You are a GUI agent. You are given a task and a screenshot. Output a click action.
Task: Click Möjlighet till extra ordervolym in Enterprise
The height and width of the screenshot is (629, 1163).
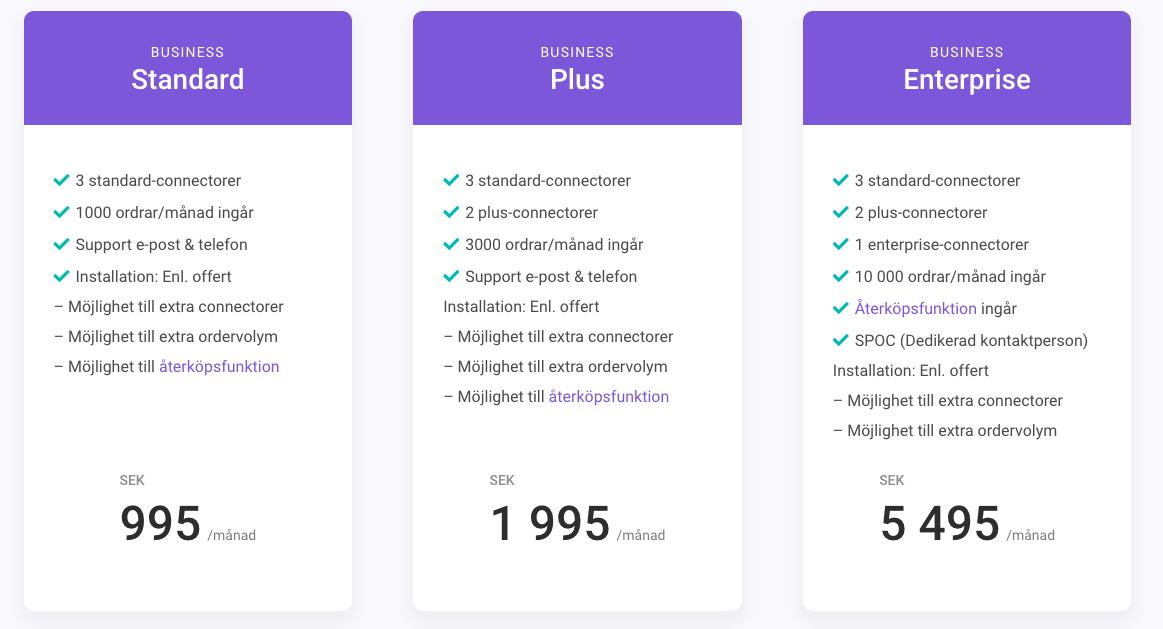tap(945, 431)
